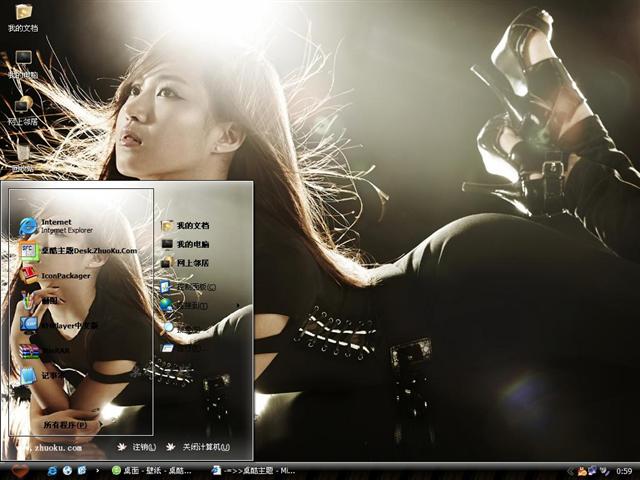640x480 pixels.
Task: Click the 注销(L) log off button
Action: (x=136, y=447)
